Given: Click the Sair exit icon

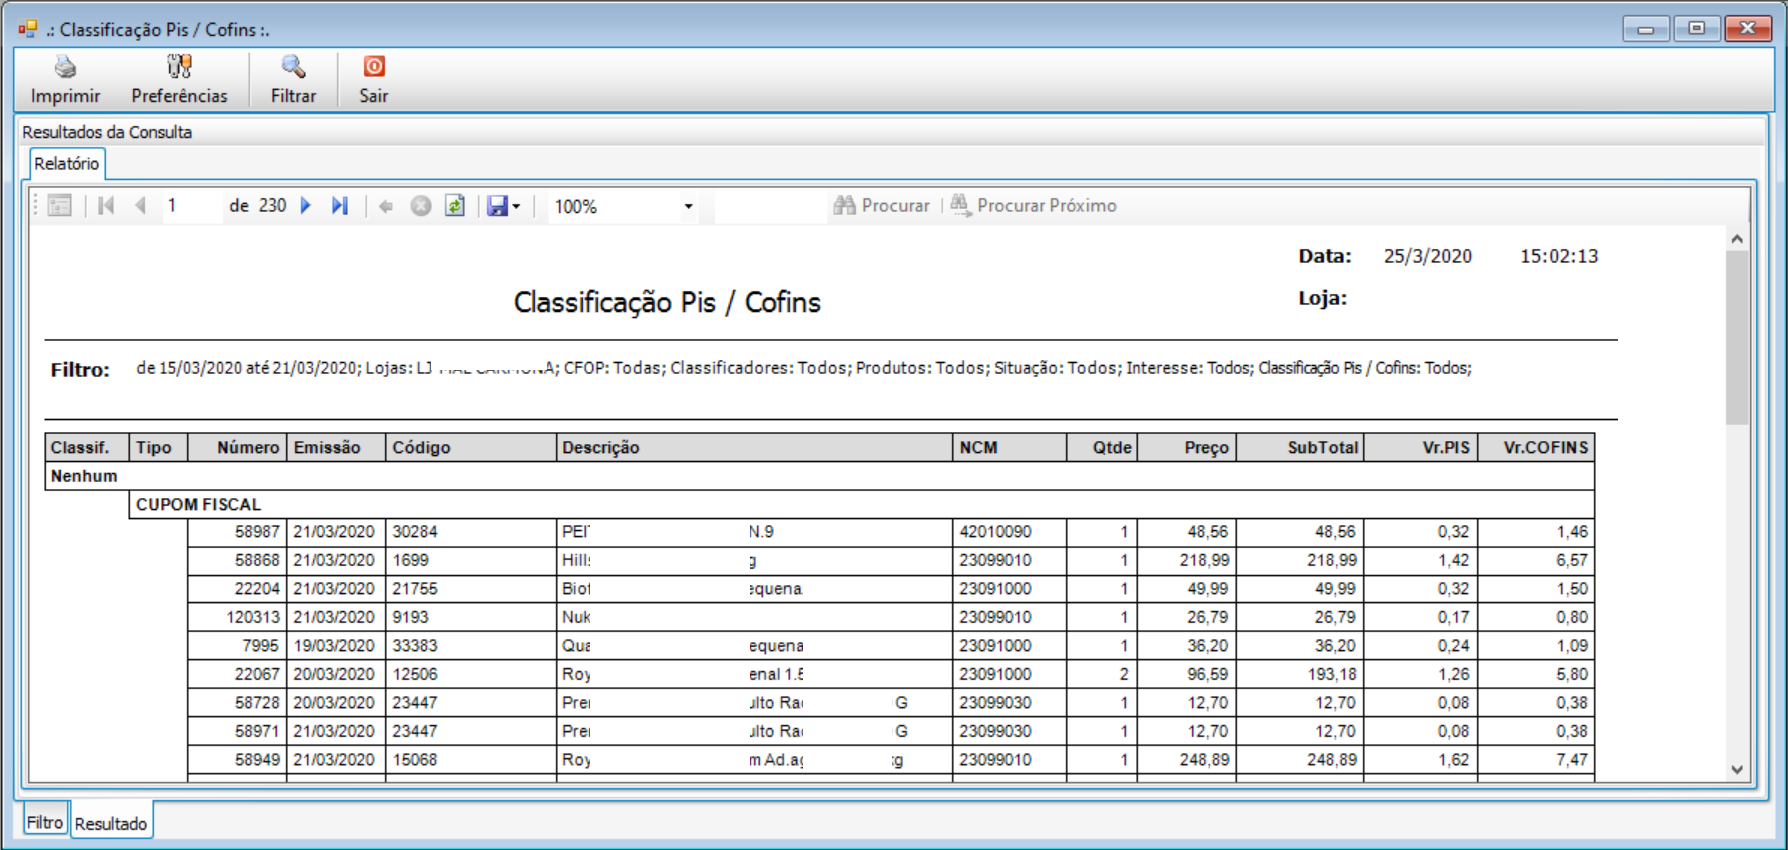Looking at the screenshot, I should 374,67.
